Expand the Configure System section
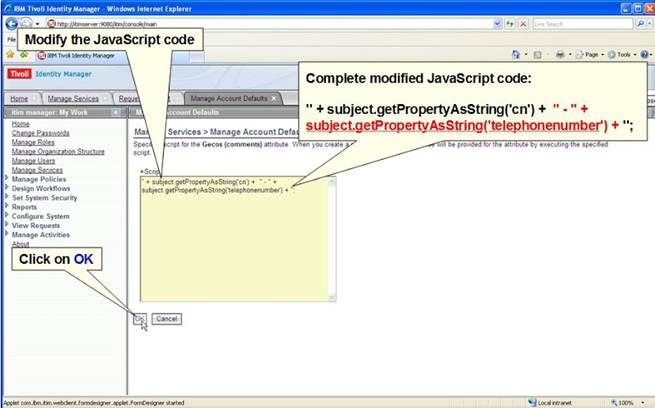 [7, 215]
